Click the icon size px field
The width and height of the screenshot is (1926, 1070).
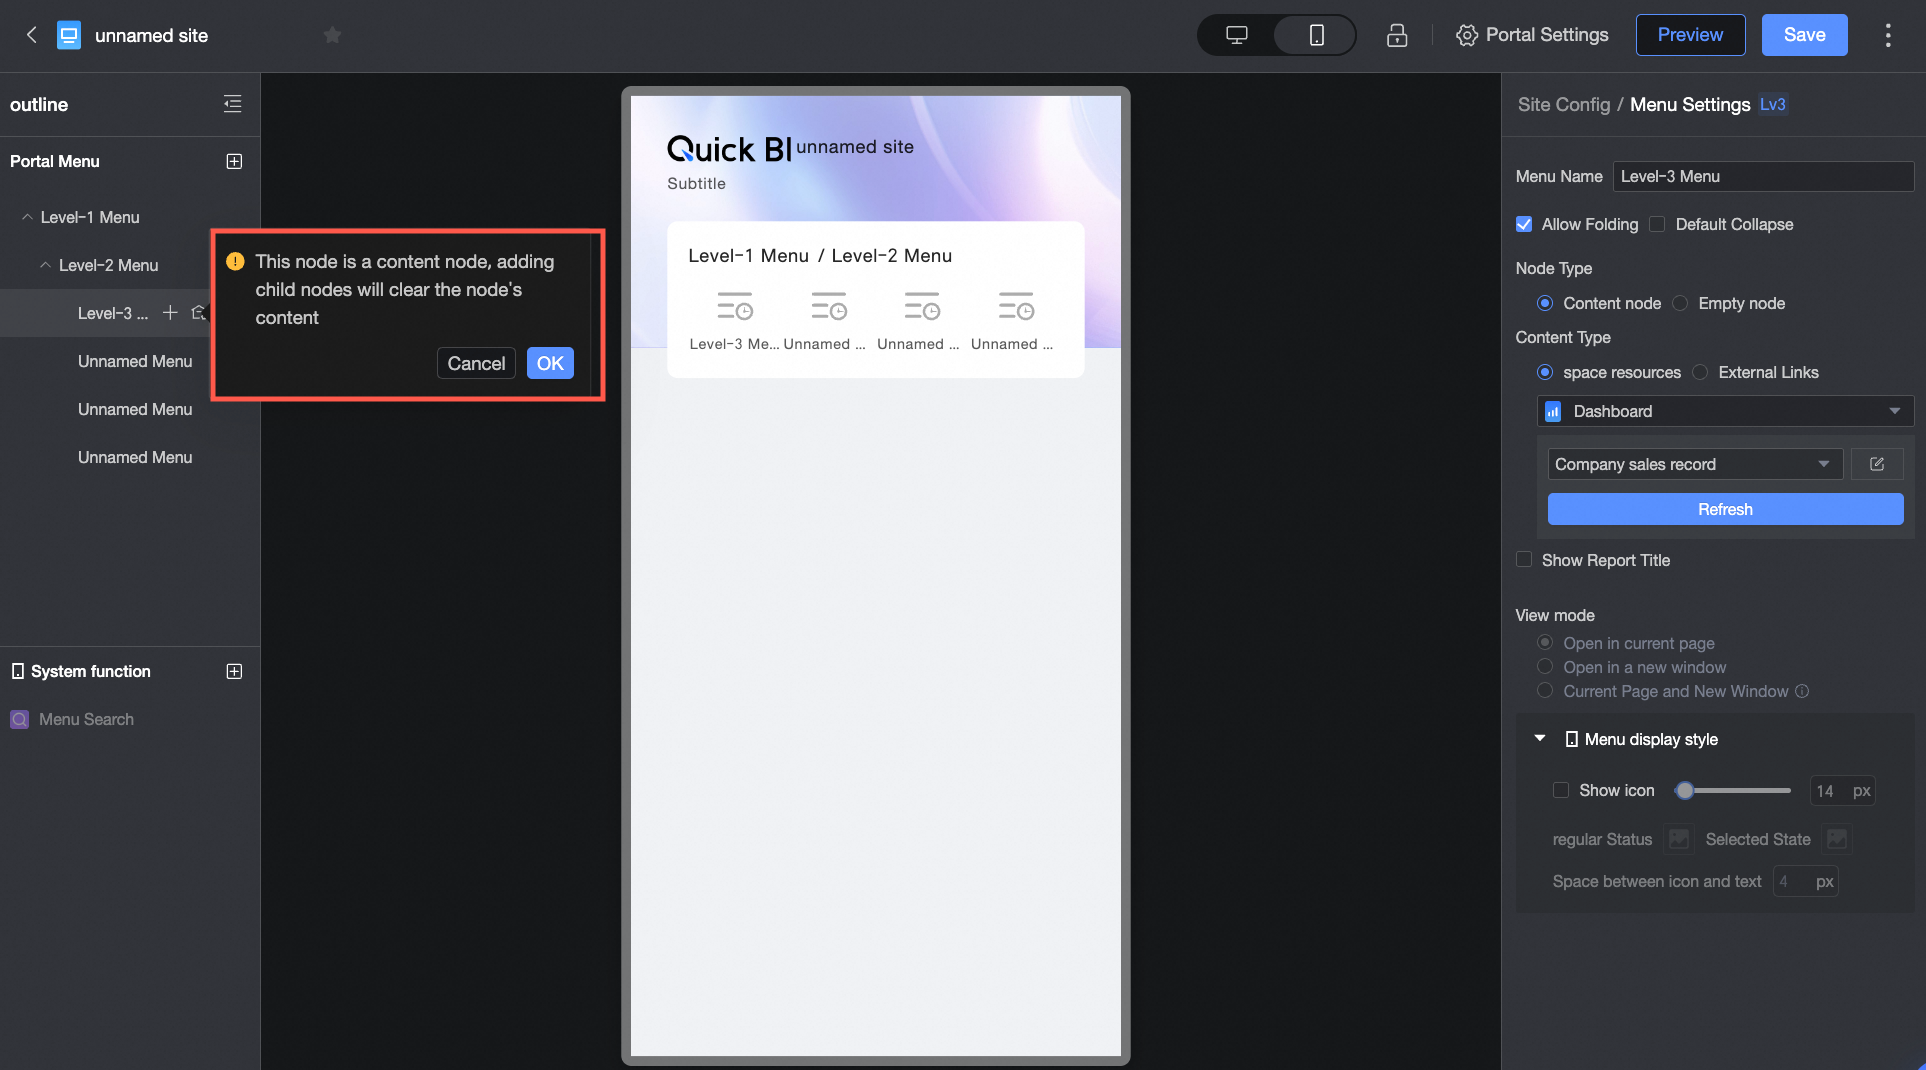pyautogui.click(x=1841, y=790)
